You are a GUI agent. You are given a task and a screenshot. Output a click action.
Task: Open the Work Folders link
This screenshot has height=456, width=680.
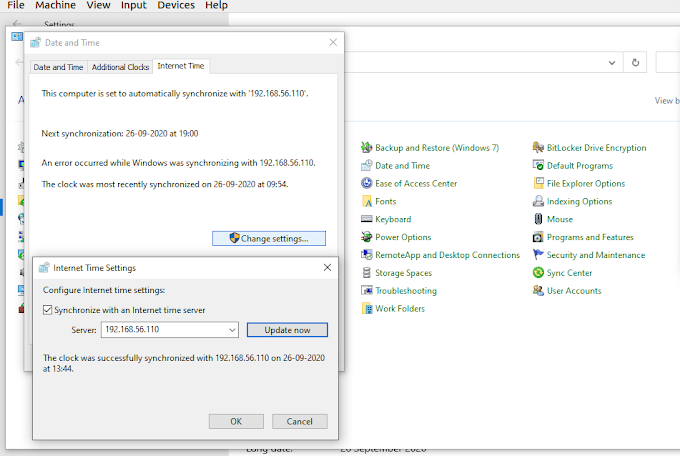[400, 308]
